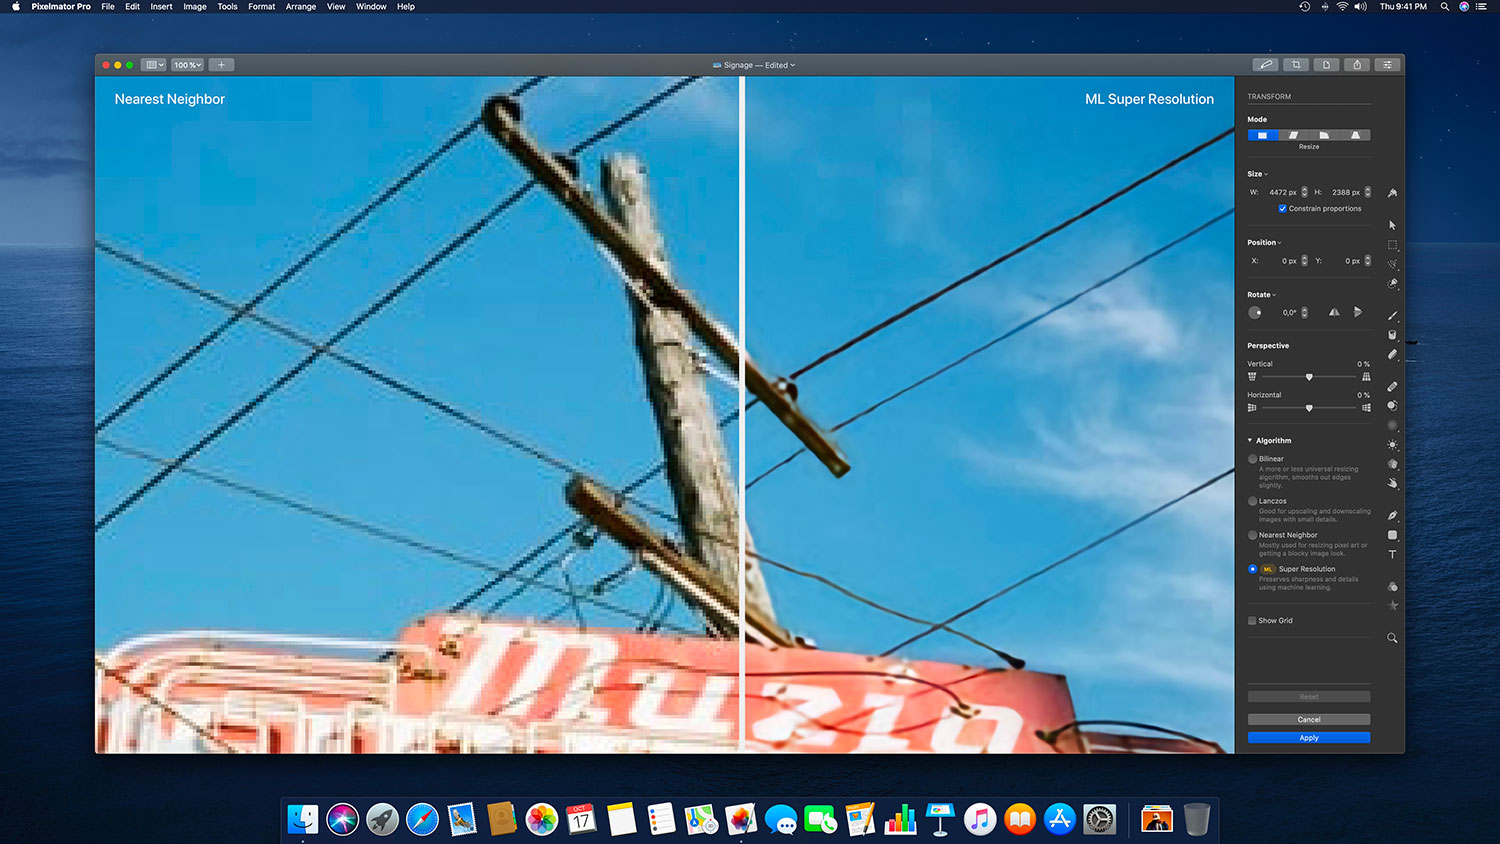1500x844 pixels.
Task: Expand the Position options dropdown
Action: tap(1264, 243)
